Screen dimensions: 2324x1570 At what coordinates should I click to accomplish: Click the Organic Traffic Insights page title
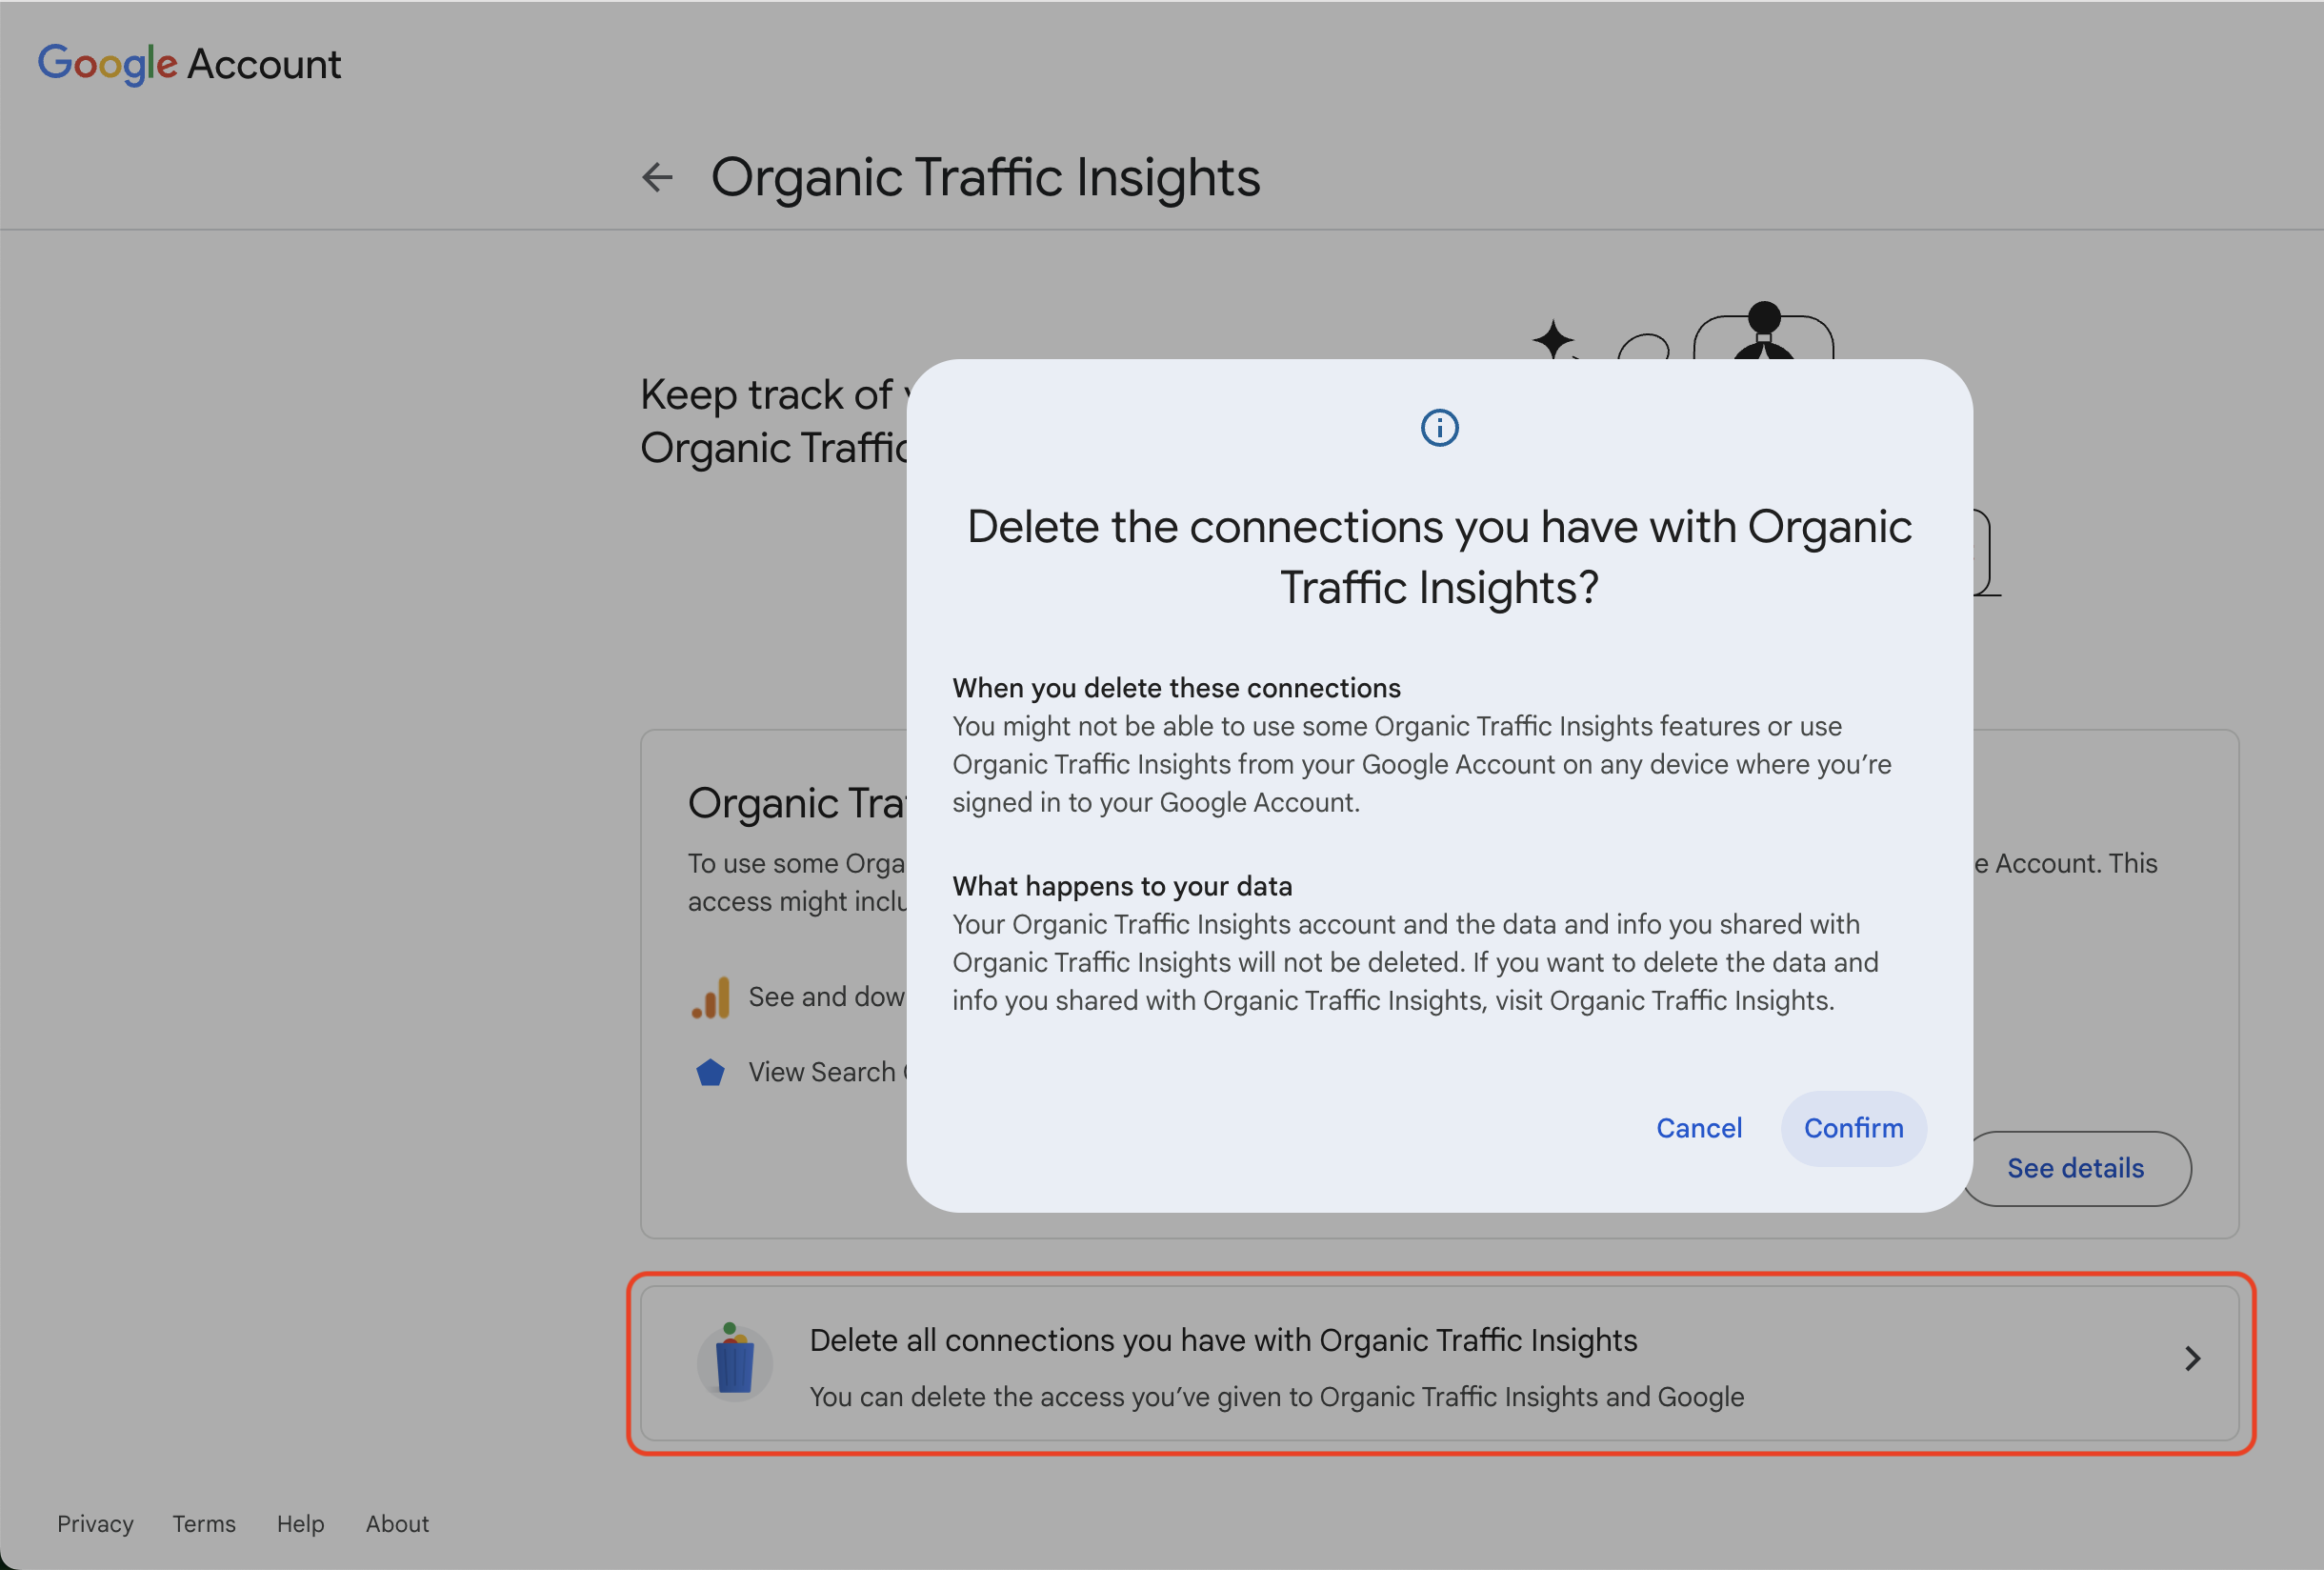tap(986, 177)
